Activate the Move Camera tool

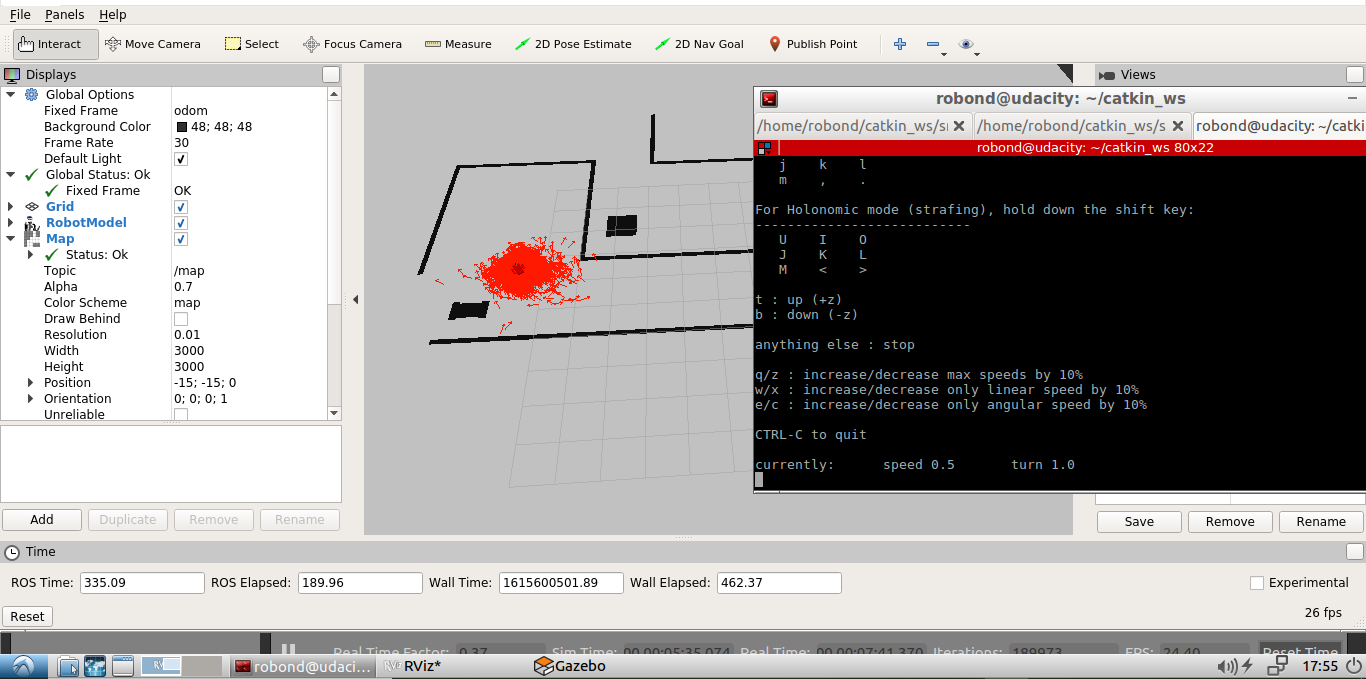pyautogui.click(x=153, y=43)
